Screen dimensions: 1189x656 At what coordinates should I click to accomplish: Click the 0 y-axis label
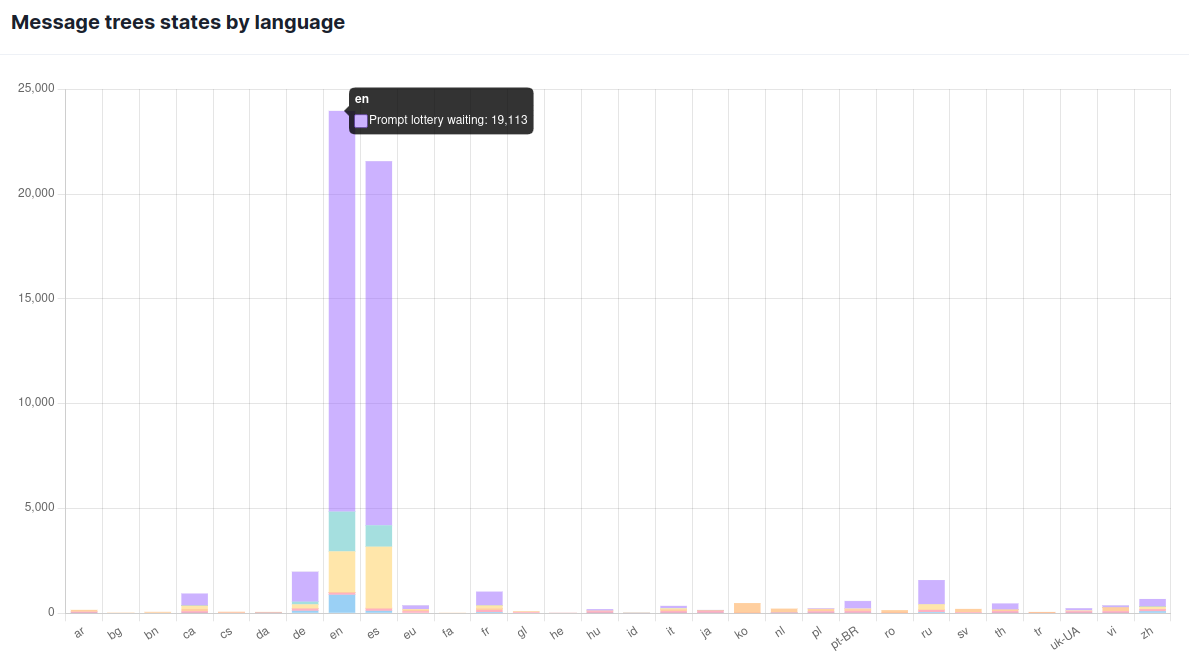[x=52, y=612]
